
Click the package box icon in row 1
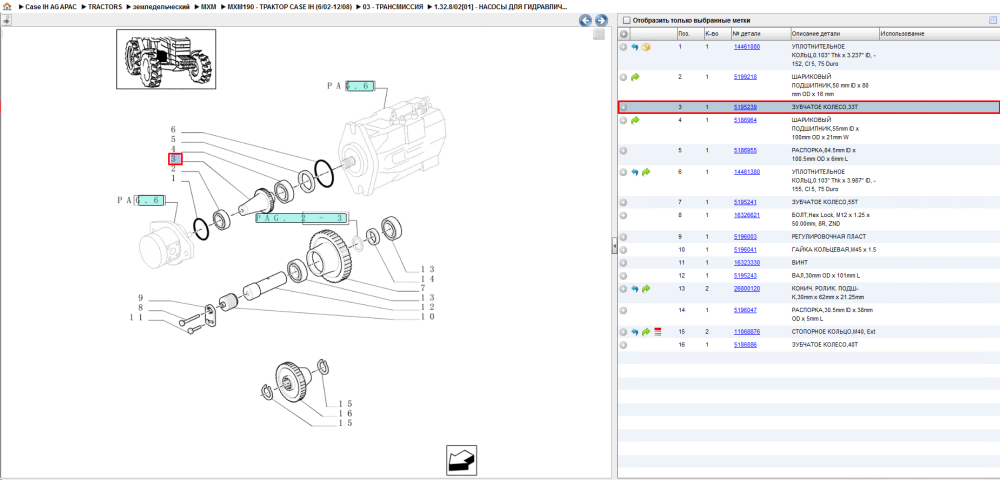(645, 47)
